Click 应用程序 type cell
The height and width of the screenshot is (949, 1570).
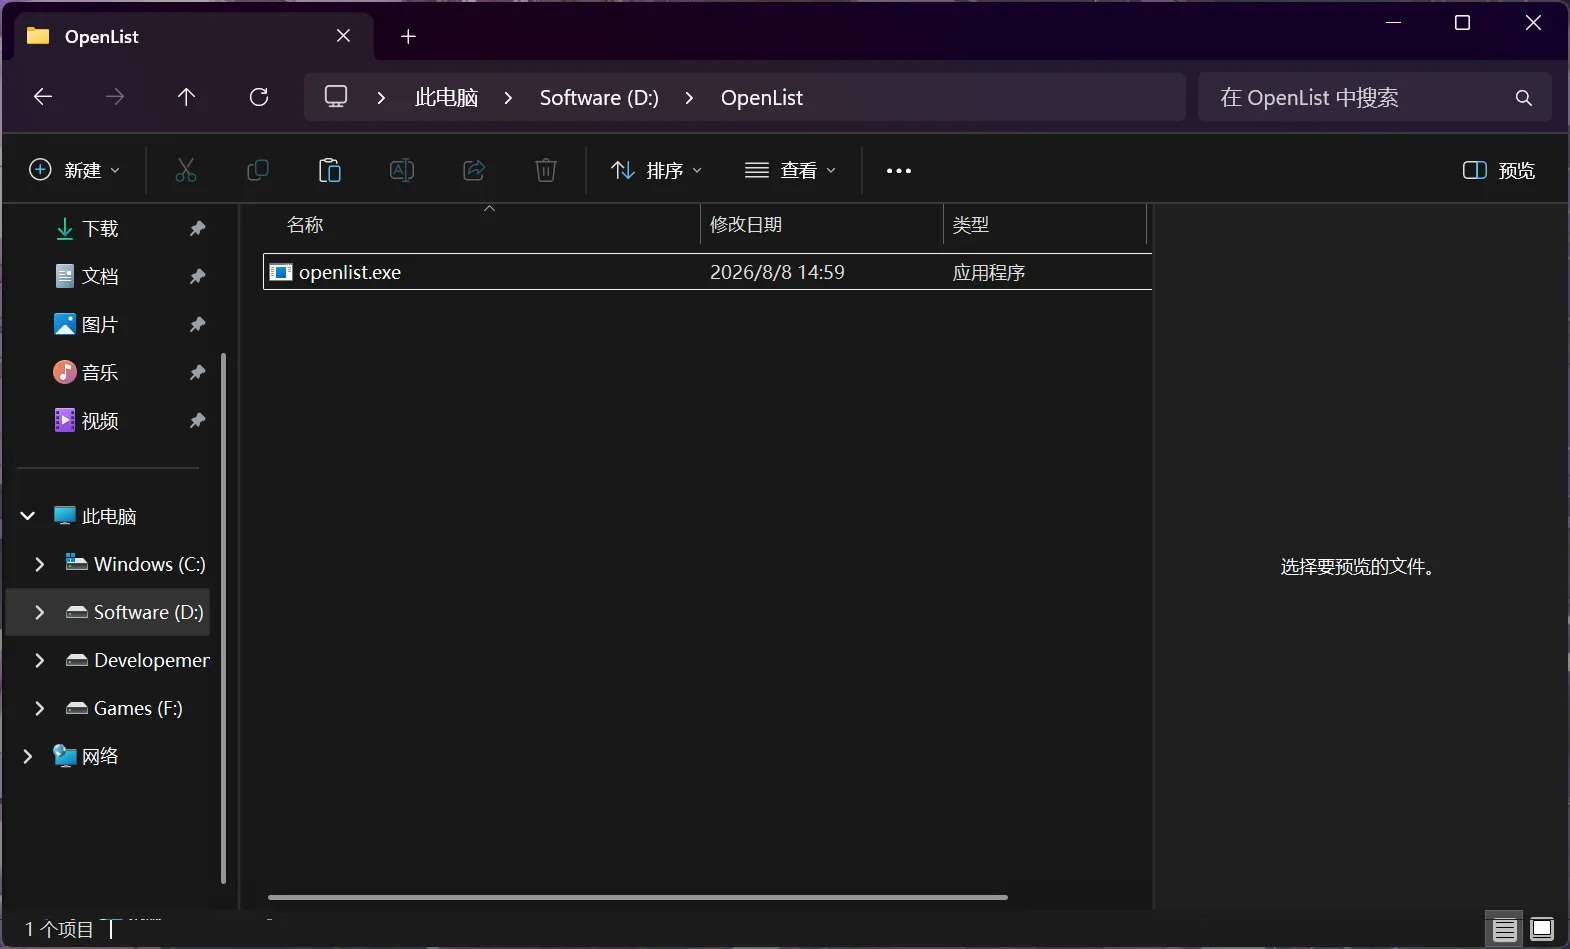pos(989,272)
